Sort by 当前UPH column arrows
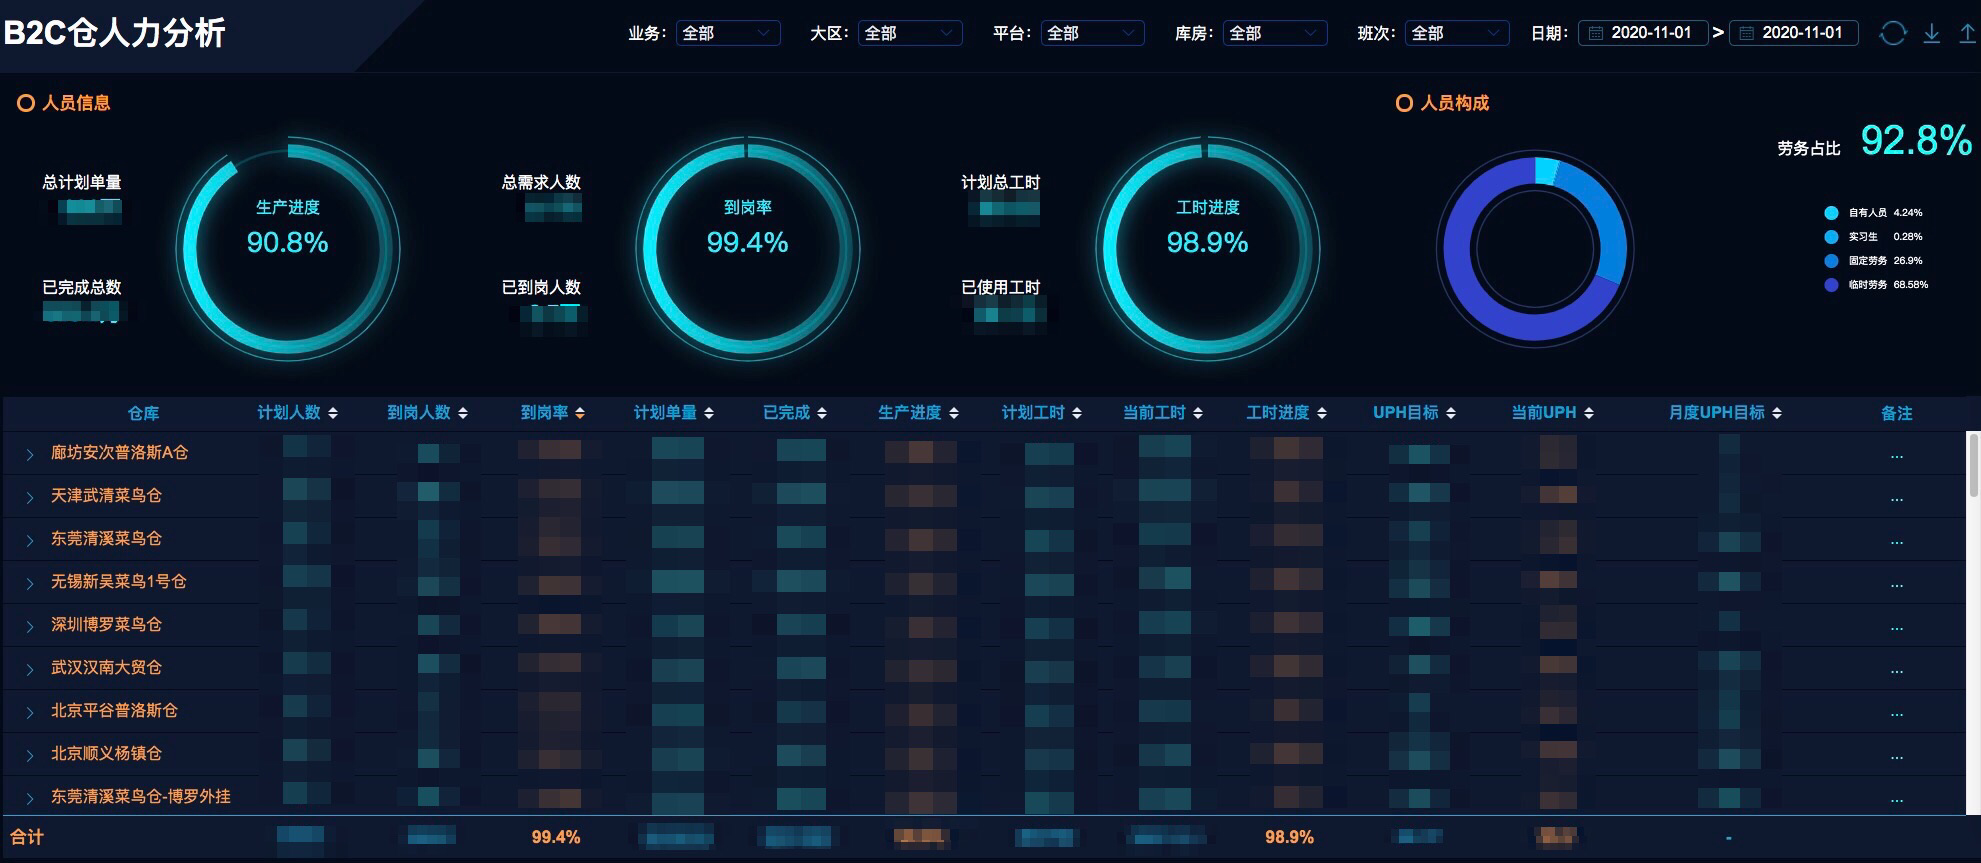This screenshot has height=863, width=1981. 1589,413
